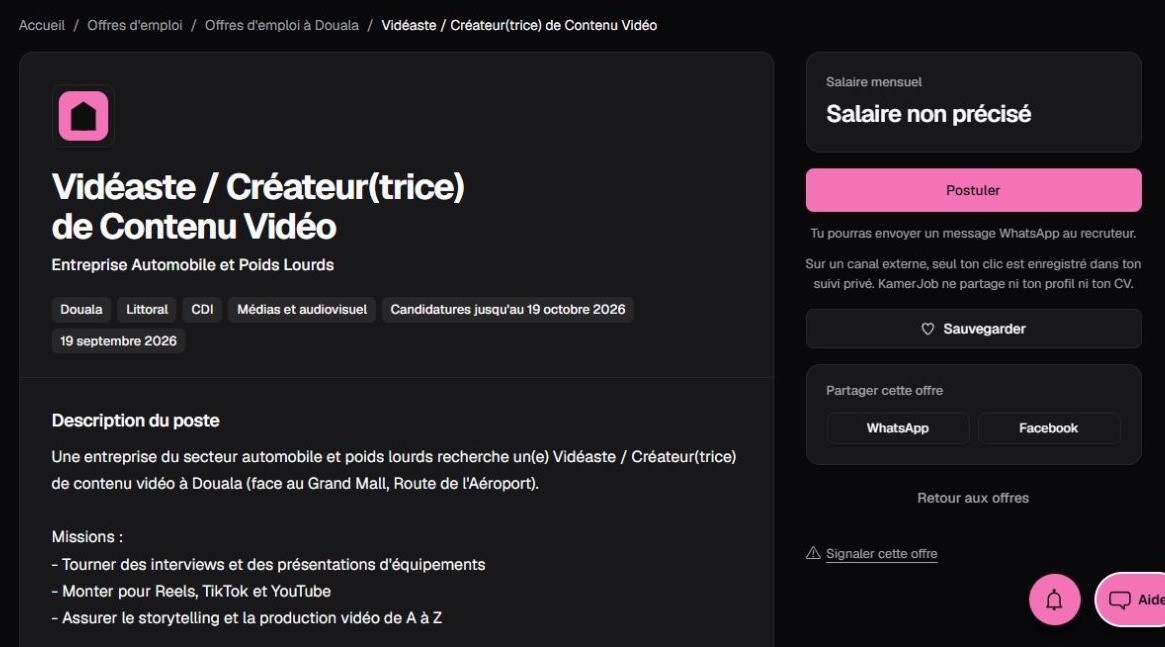
Task: Click line Monter pour Reels, TikTok et YouTube
Action: [191, 592]
